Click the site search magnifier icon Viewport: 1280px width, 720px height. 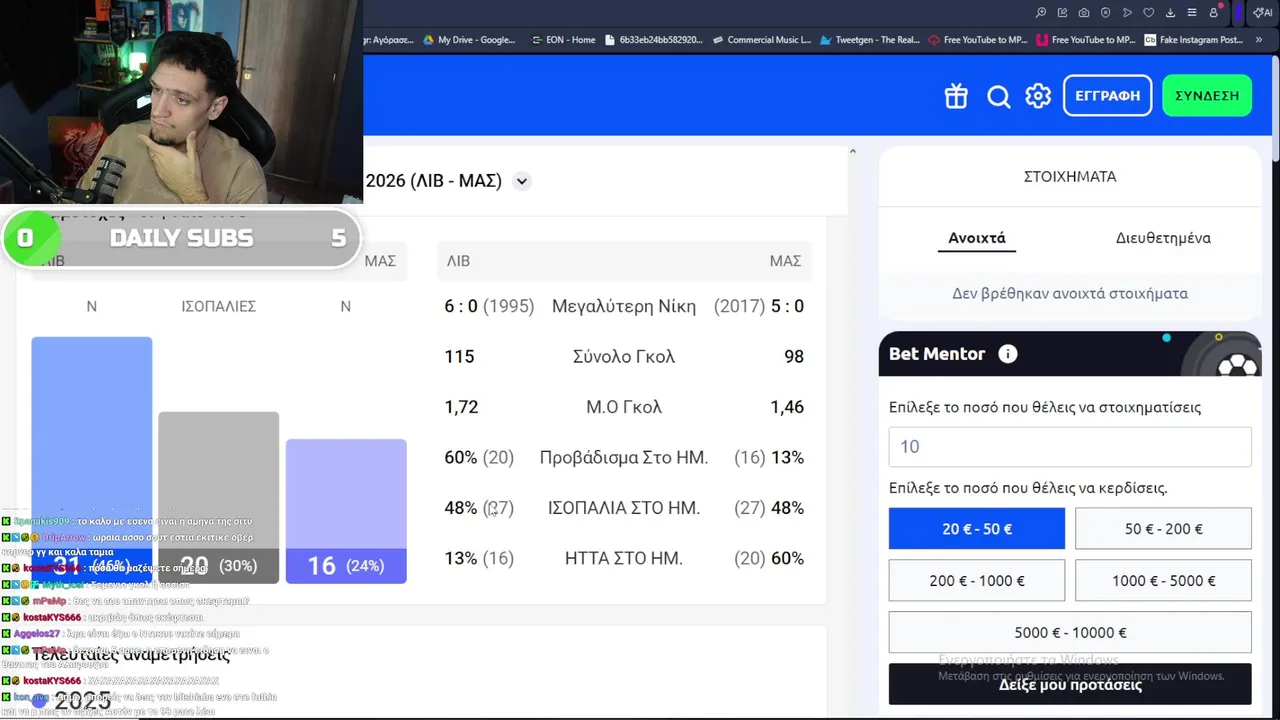pos(998,96)
